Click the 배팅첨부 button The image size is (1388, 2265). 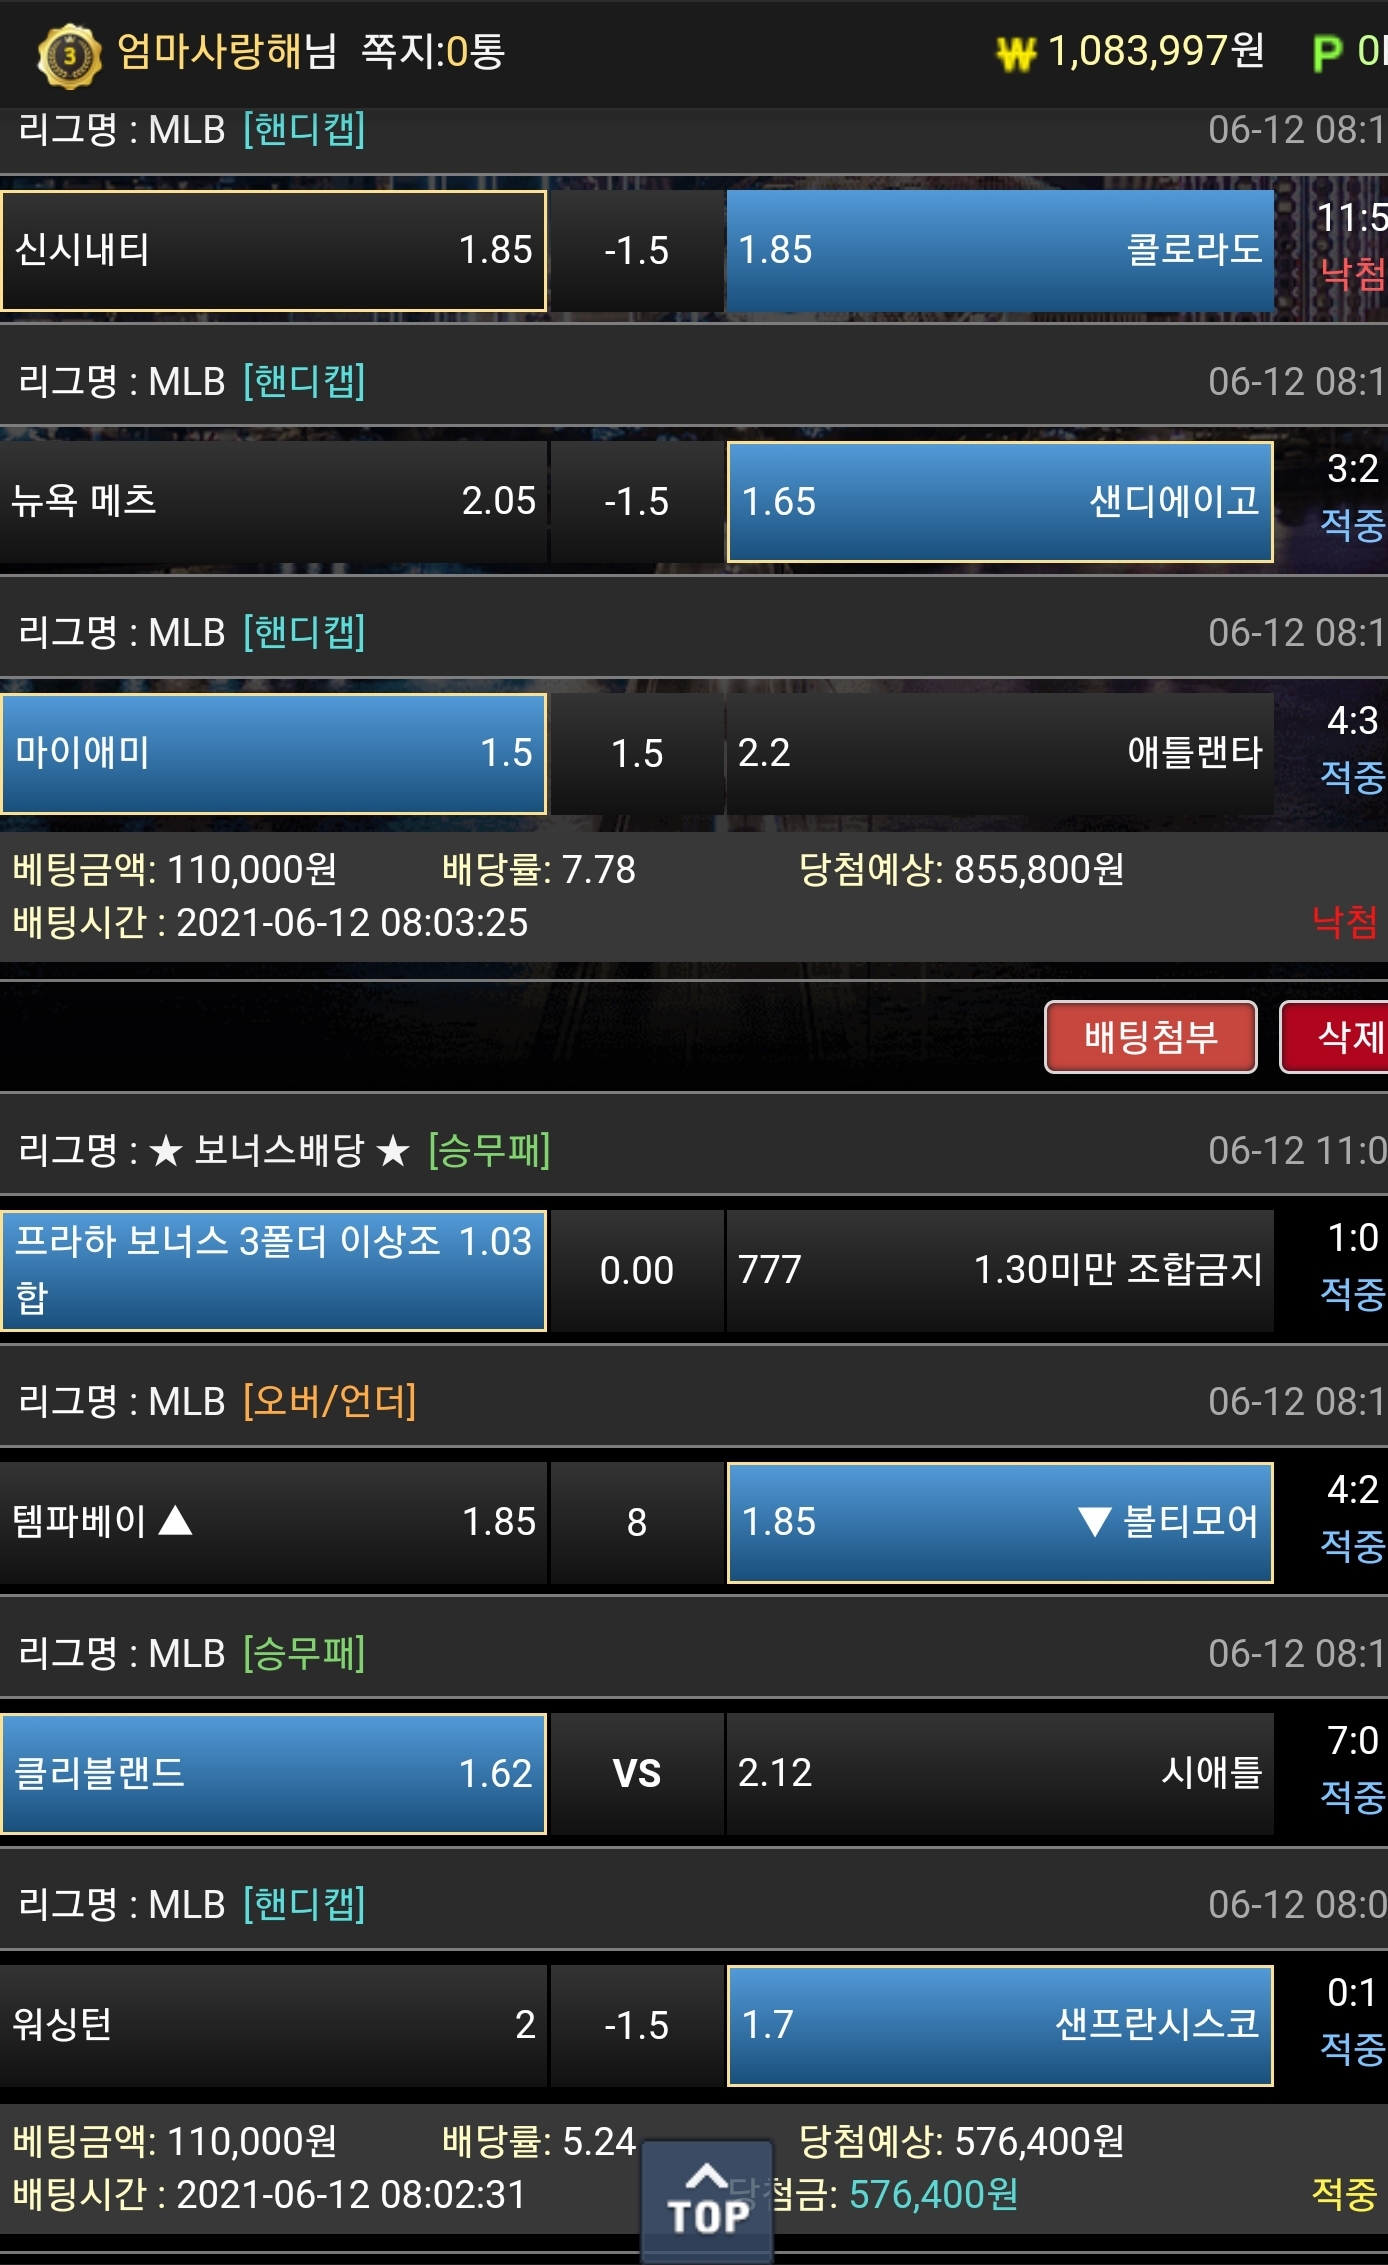pos(1151,1037)
